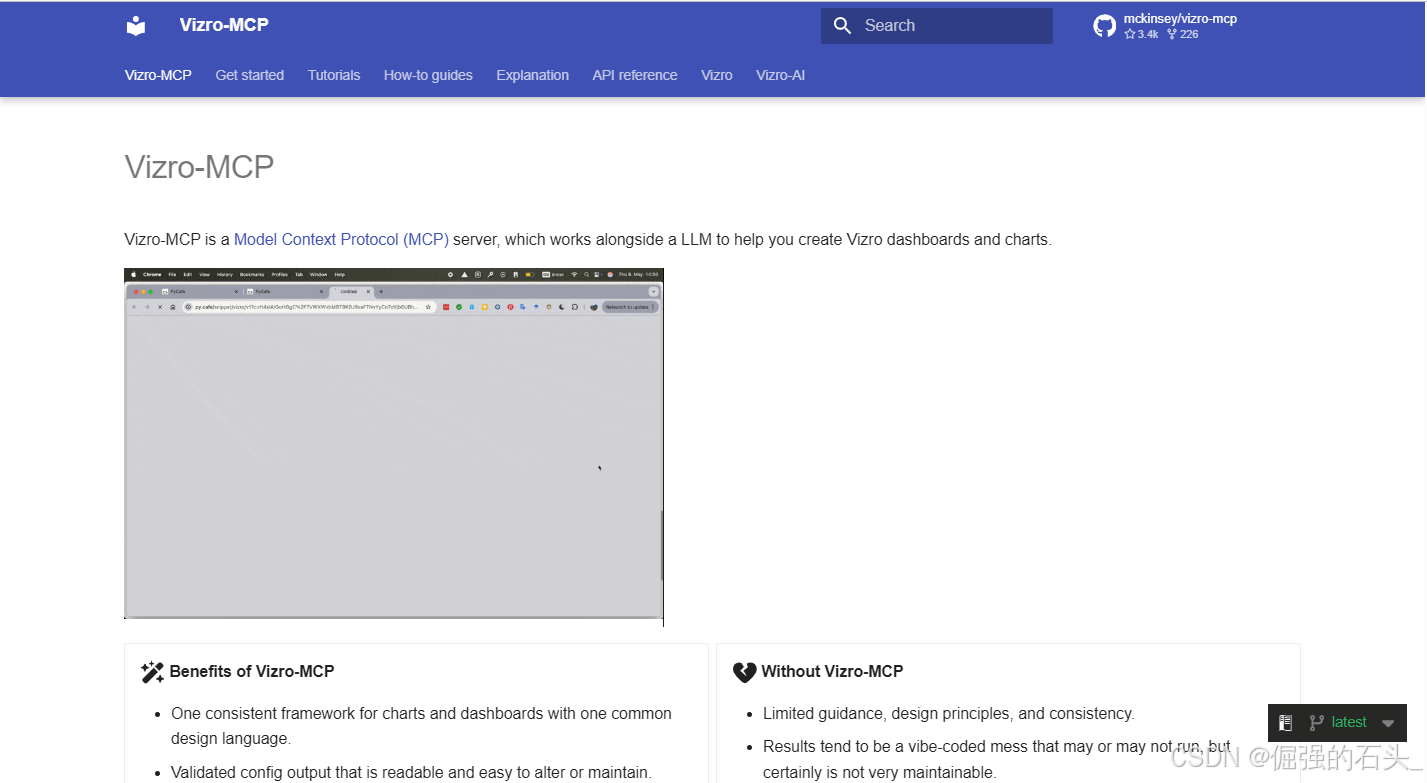The width and height of the screenshot is (1427, 783).
Task: Select the latest version label
Action: [x=1349, y=722]
